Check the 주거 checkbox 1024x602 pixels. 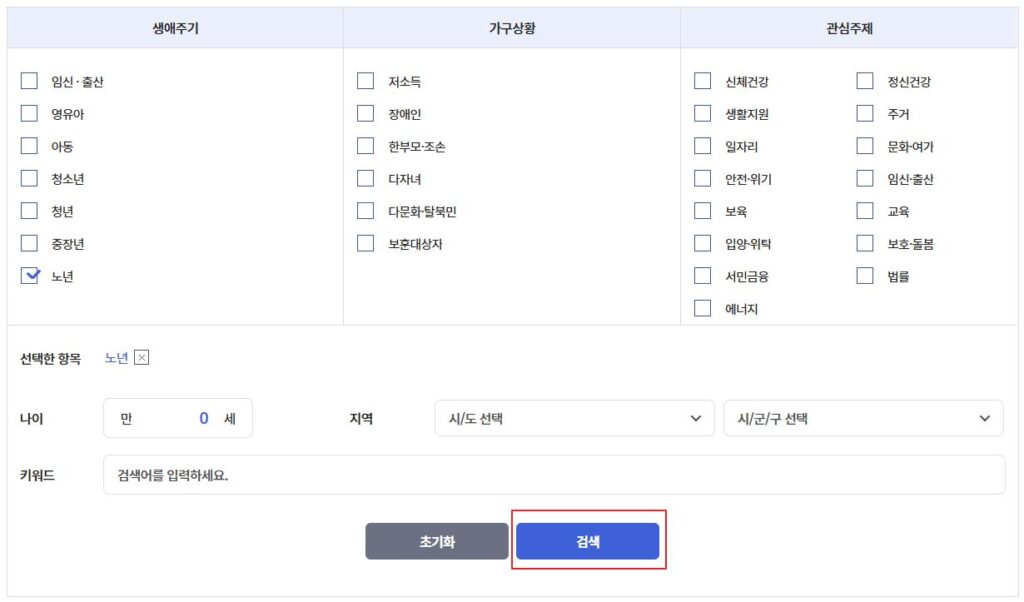point(865,114)
